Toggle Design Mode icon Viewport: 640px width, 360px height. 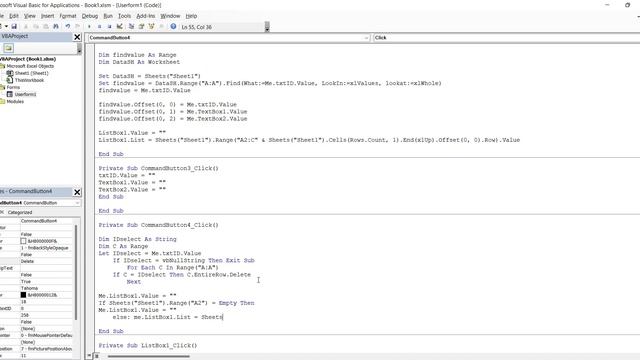coord(120,27)
